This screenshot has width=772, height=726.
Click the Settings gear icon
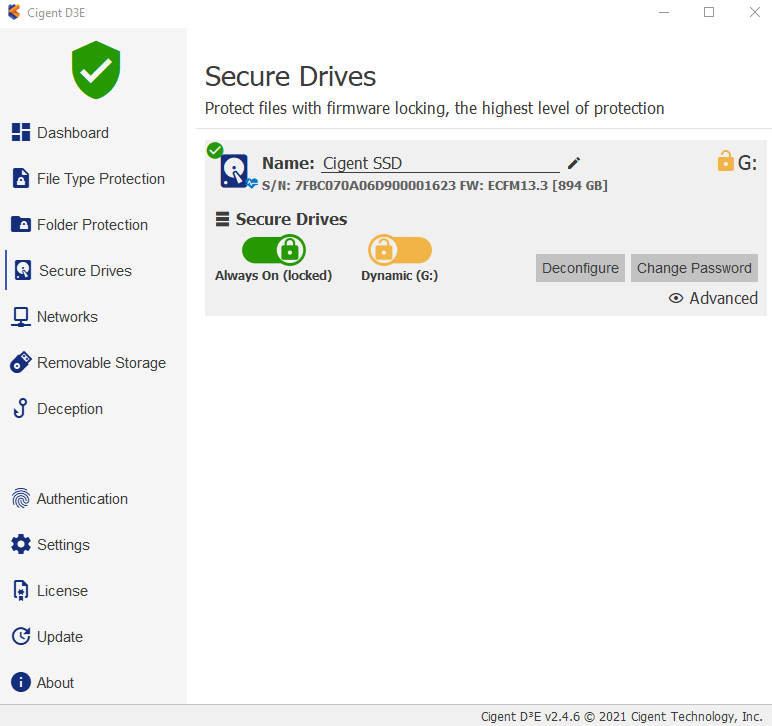pyautogui.click(x=21, y=544)
